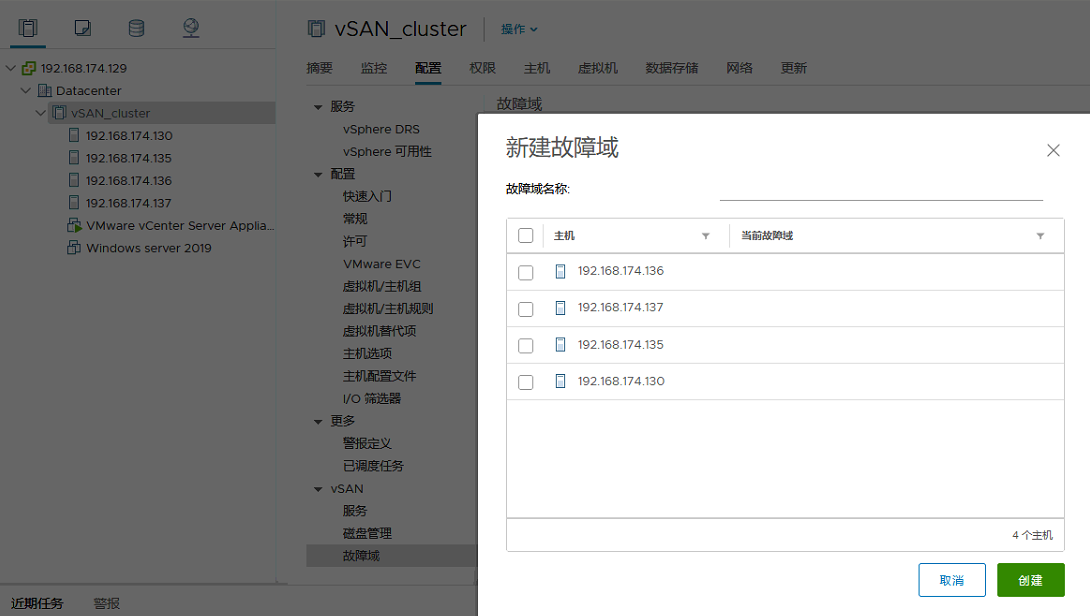
Task: Open 虚拟机/主机规则 settings
Action: coord(388,309)
